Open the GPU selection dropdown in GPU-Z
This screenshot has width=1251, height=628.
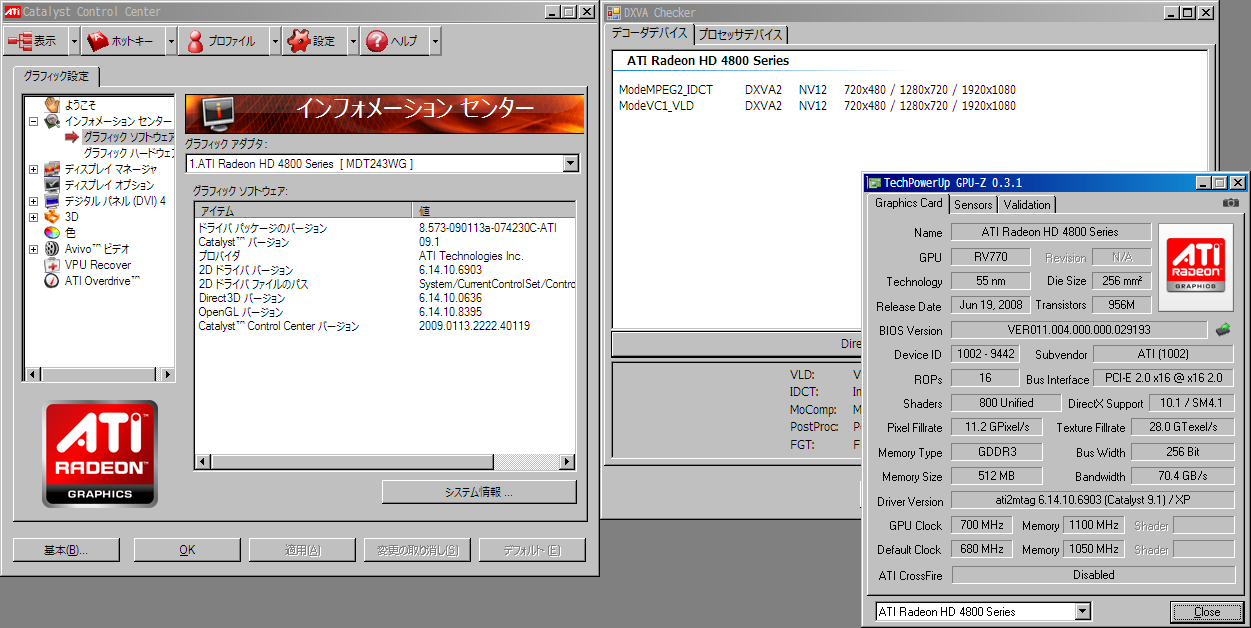point(1083,612)
